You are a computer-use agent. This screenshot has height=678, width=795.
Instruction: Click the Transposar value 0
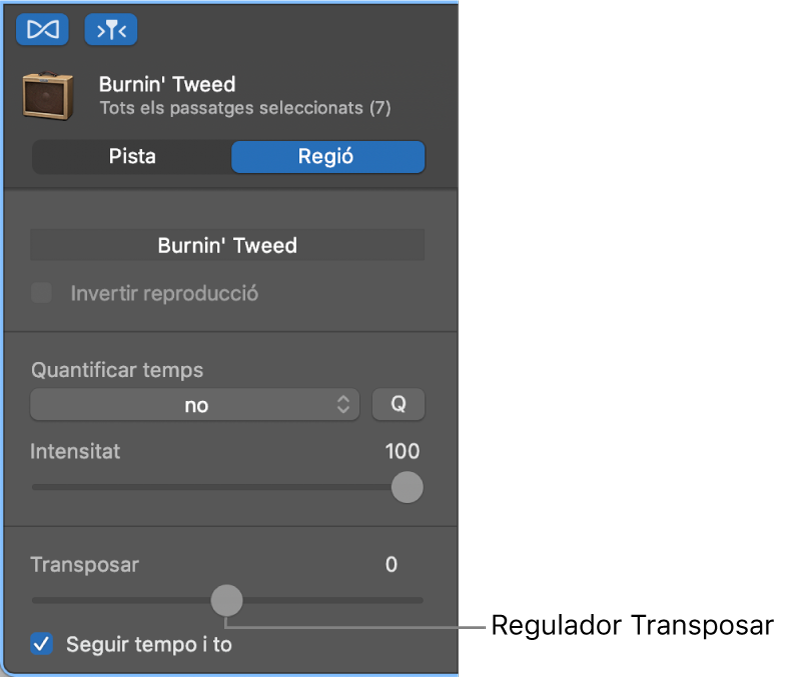391,565
